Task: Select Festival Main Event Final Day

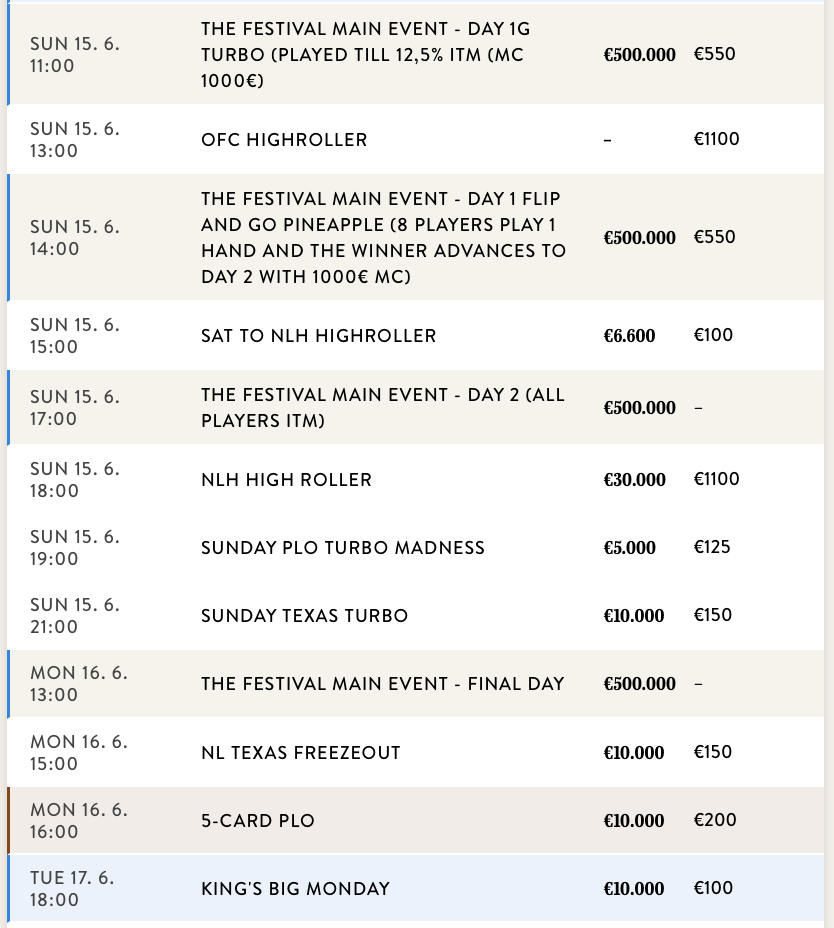Action: click(x=382, y=684)
